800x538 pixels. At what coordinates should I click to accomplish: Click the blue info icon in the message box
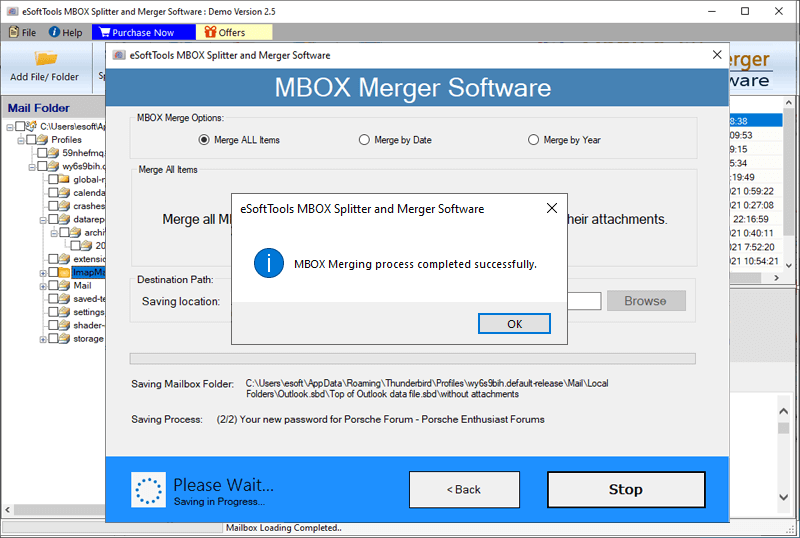269,263
